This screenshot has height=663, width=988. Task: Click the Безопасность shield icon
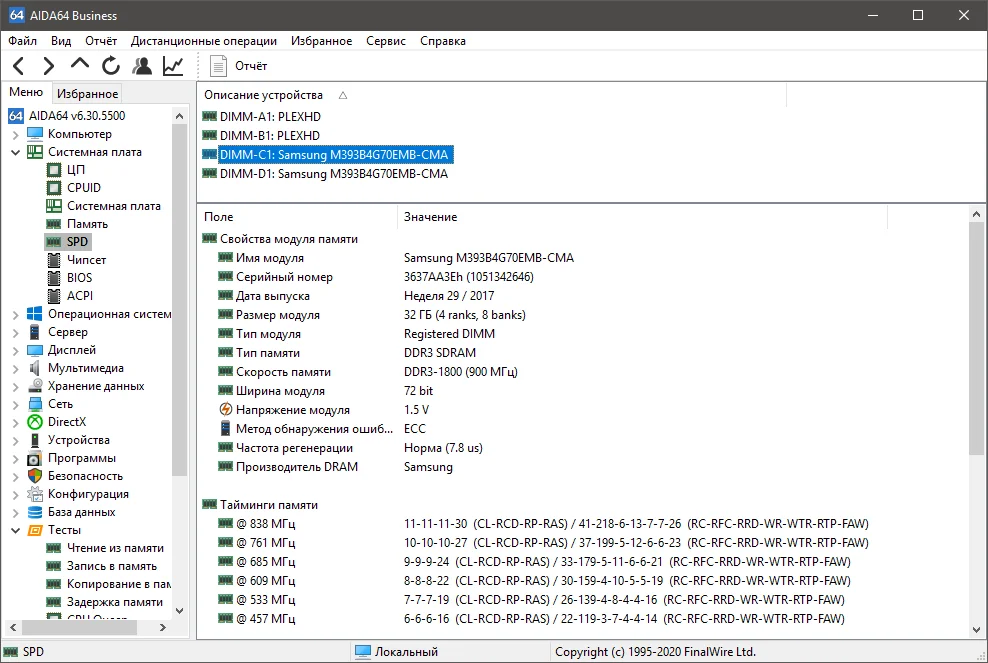pos(35,476)
